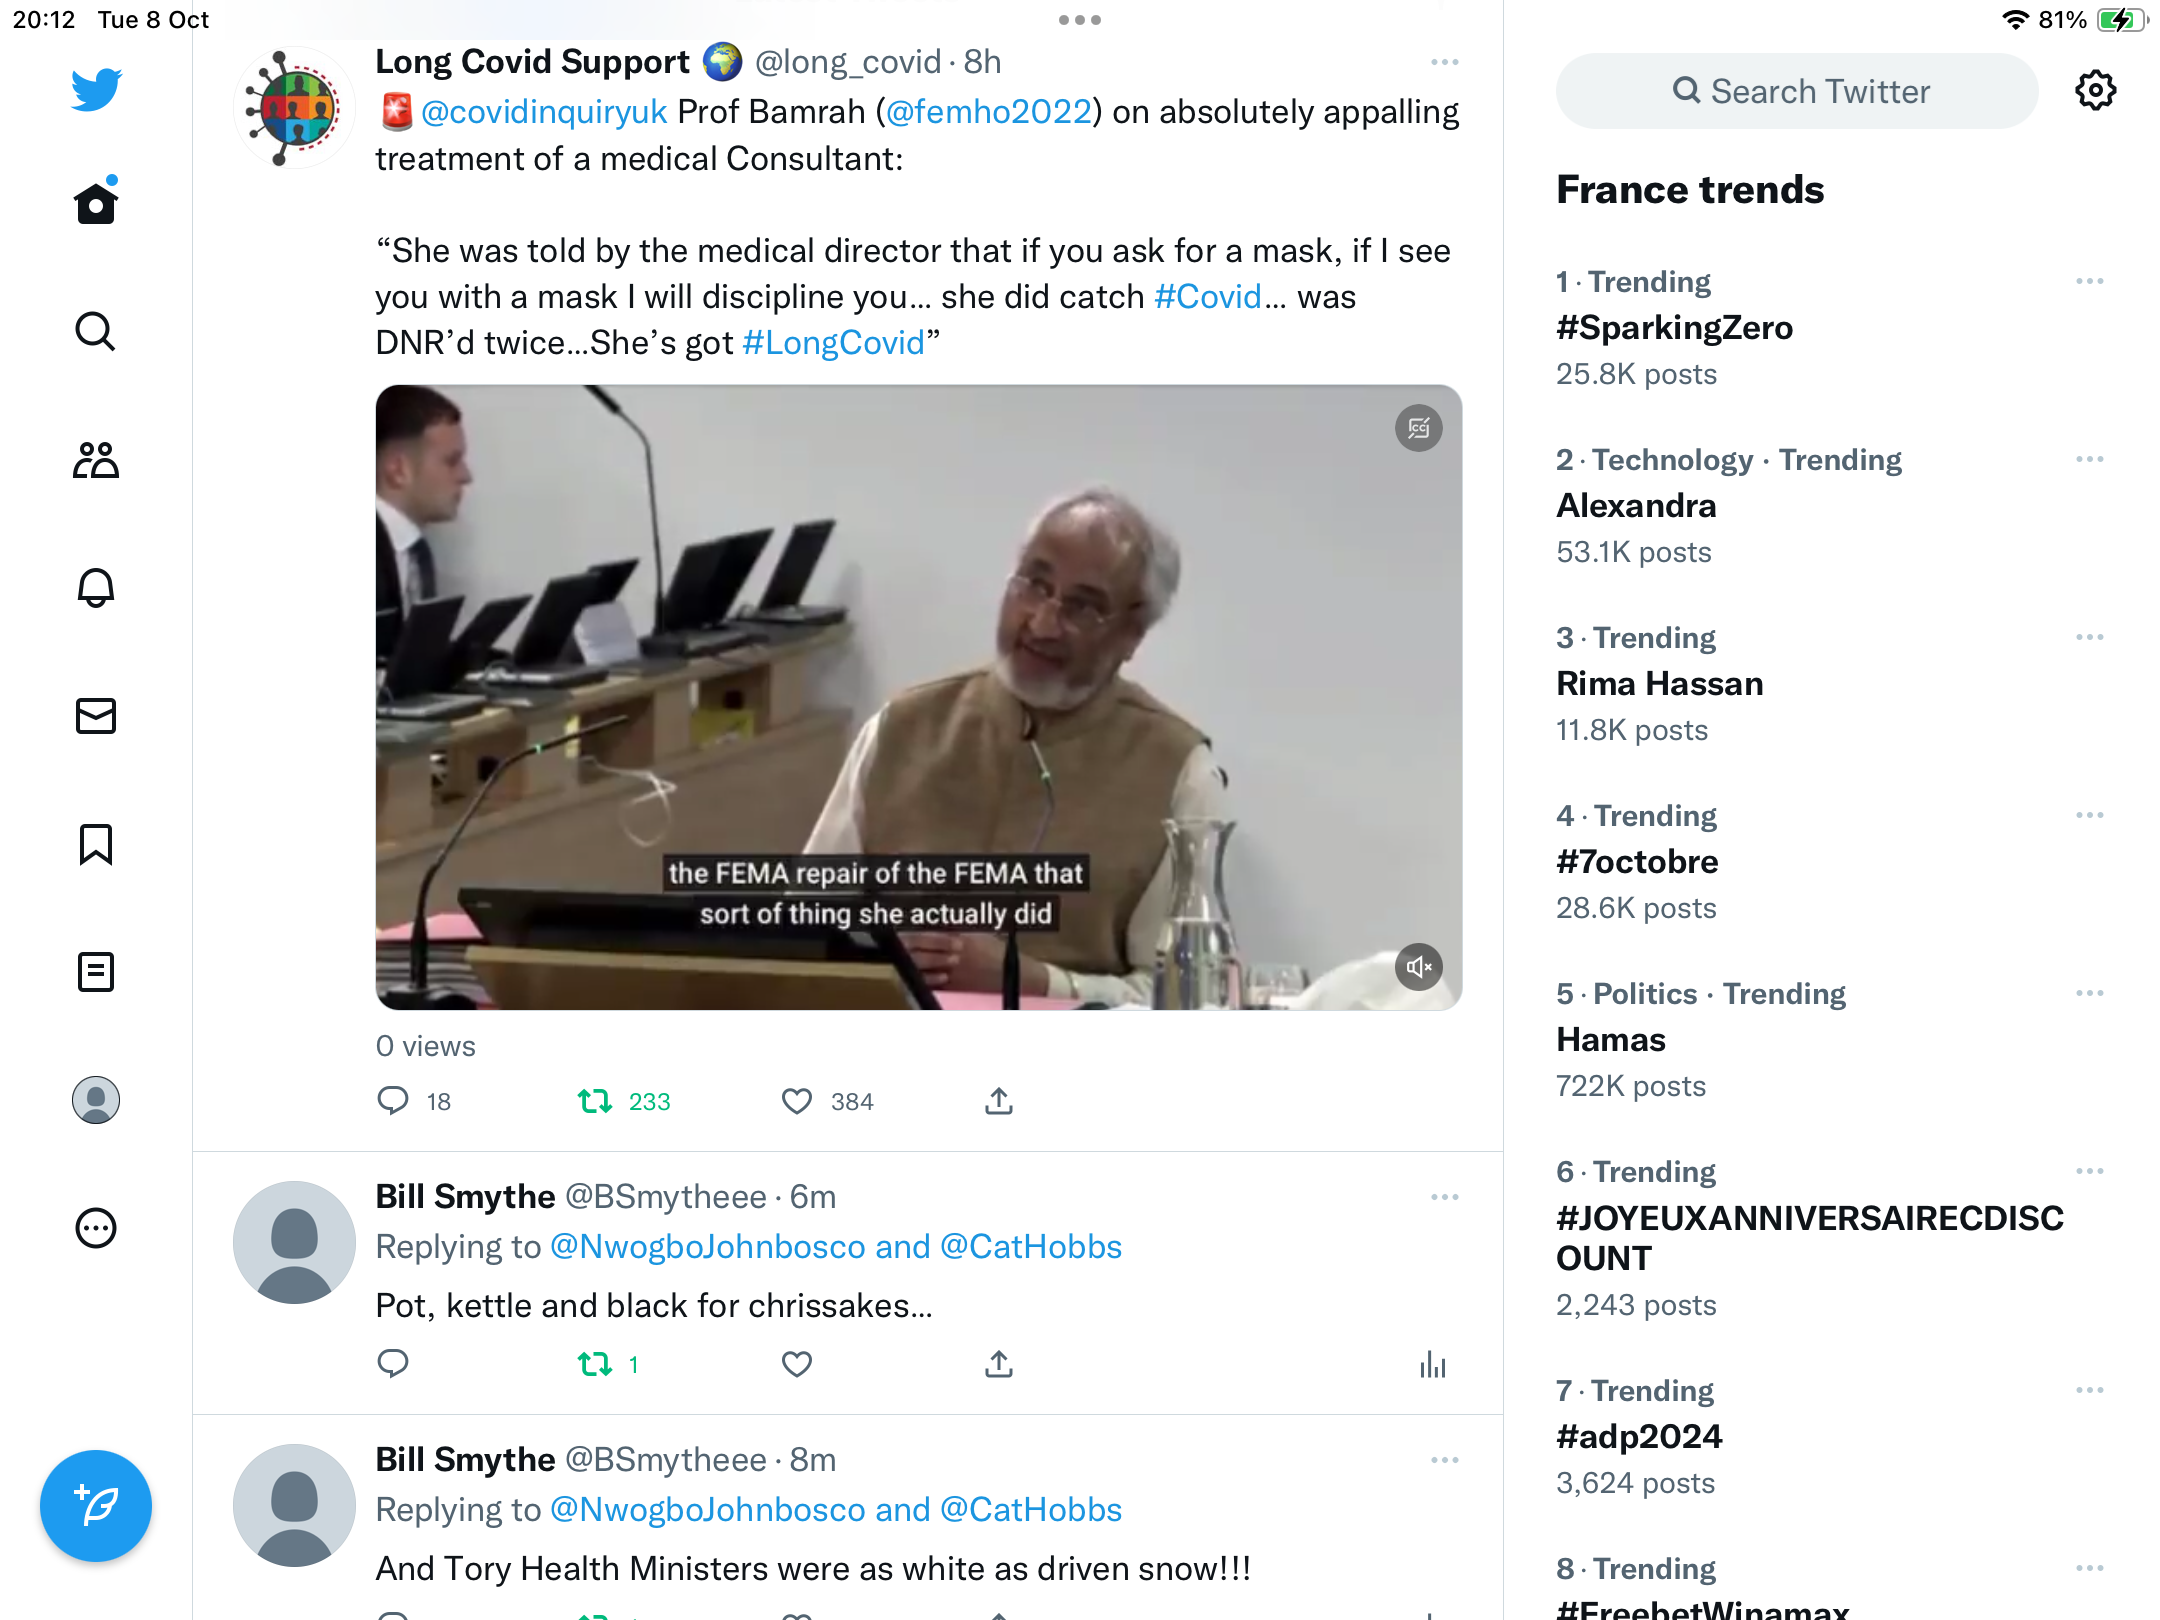Image resolution: width=2160 pixels, height=1620 pixels.
Task: Open Lists icon in sidebar
Action: pos(96,972)
